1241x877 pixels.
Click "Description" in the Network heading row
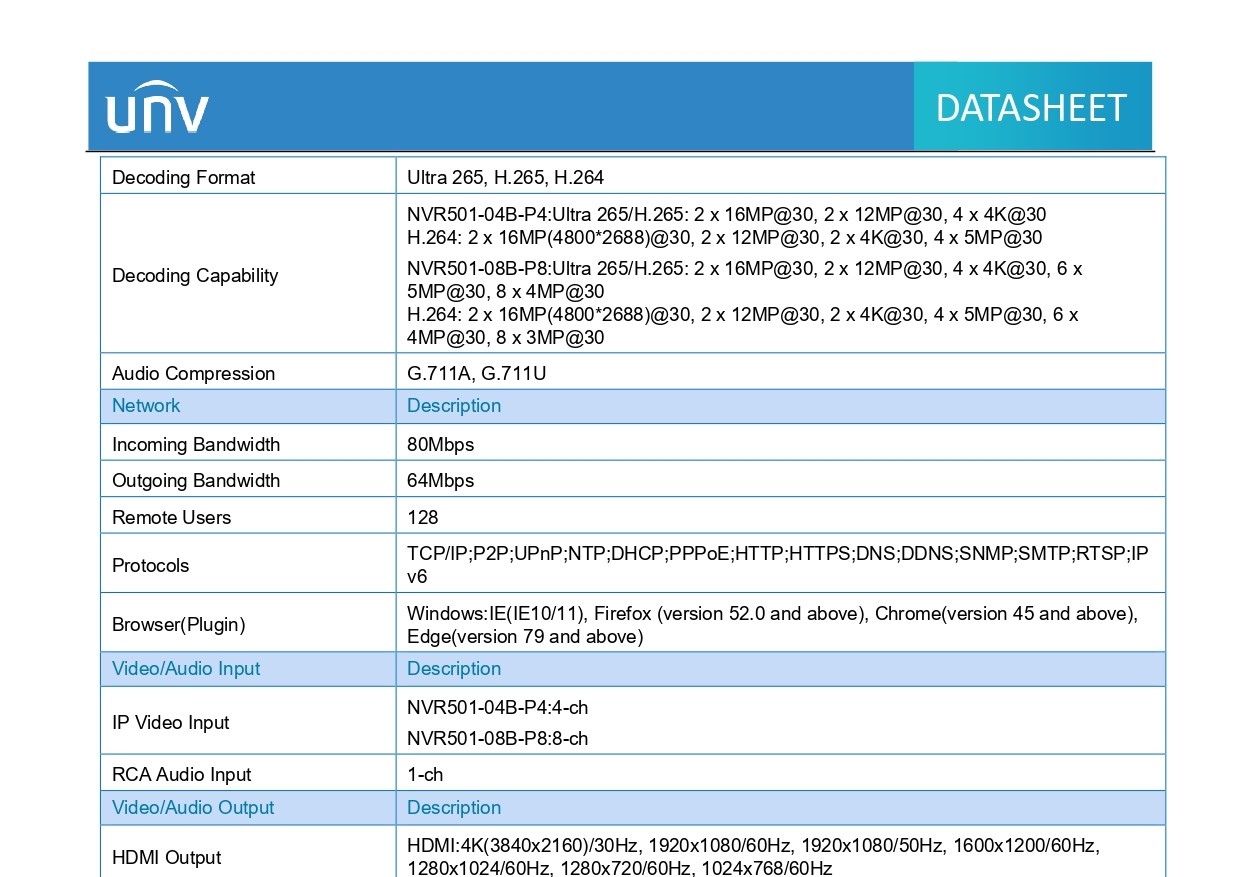454,406
